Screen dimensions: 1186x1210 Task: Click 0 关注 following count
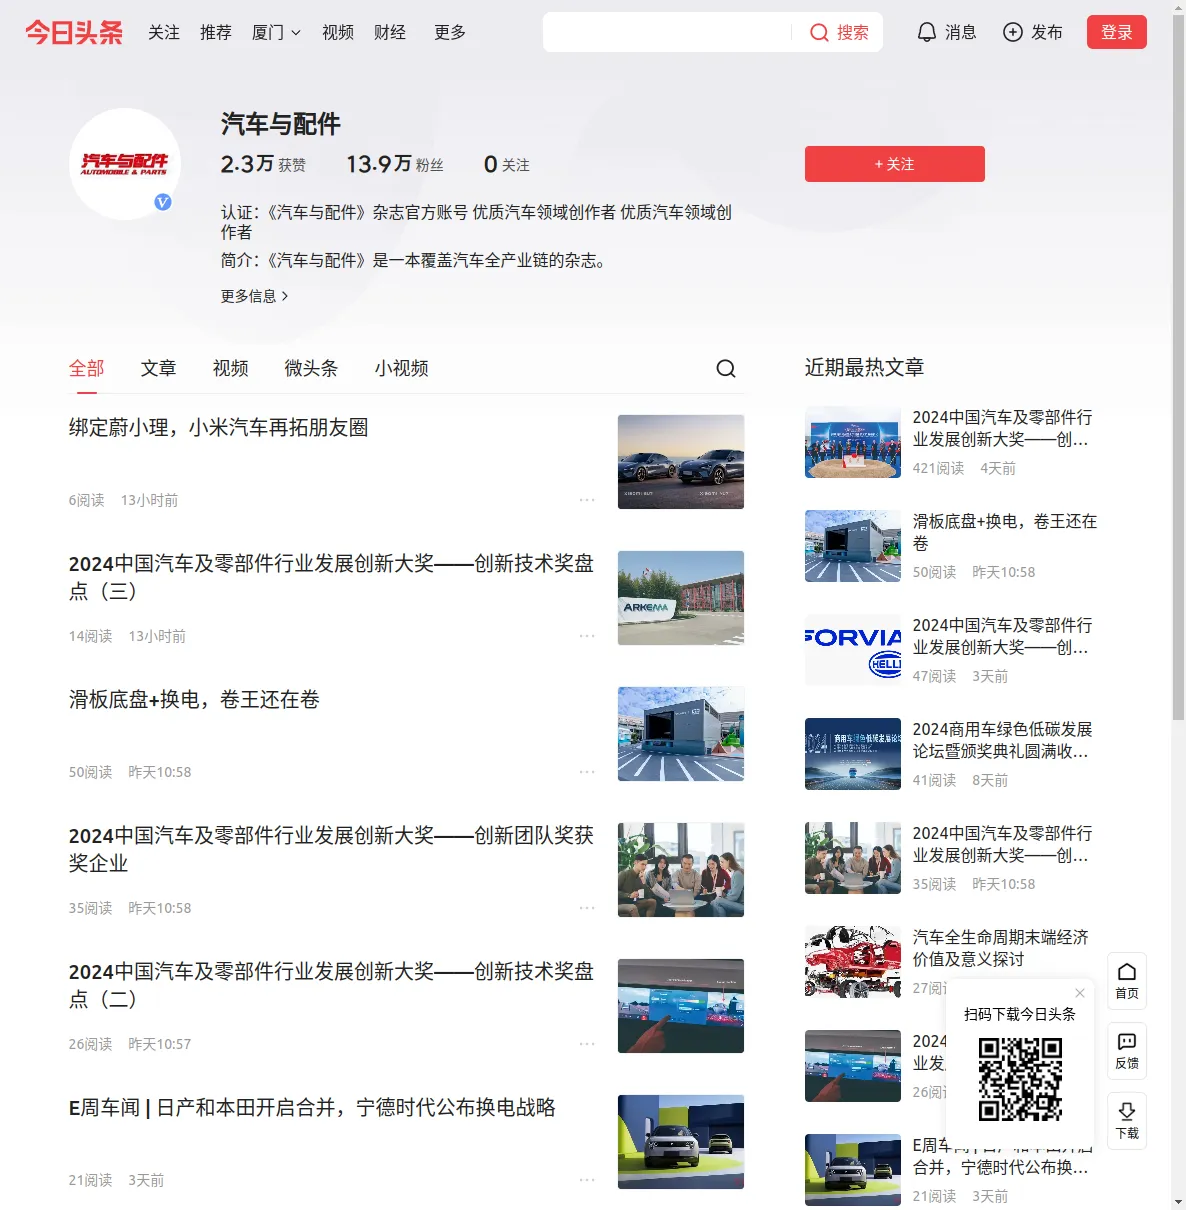pos(507,164)
